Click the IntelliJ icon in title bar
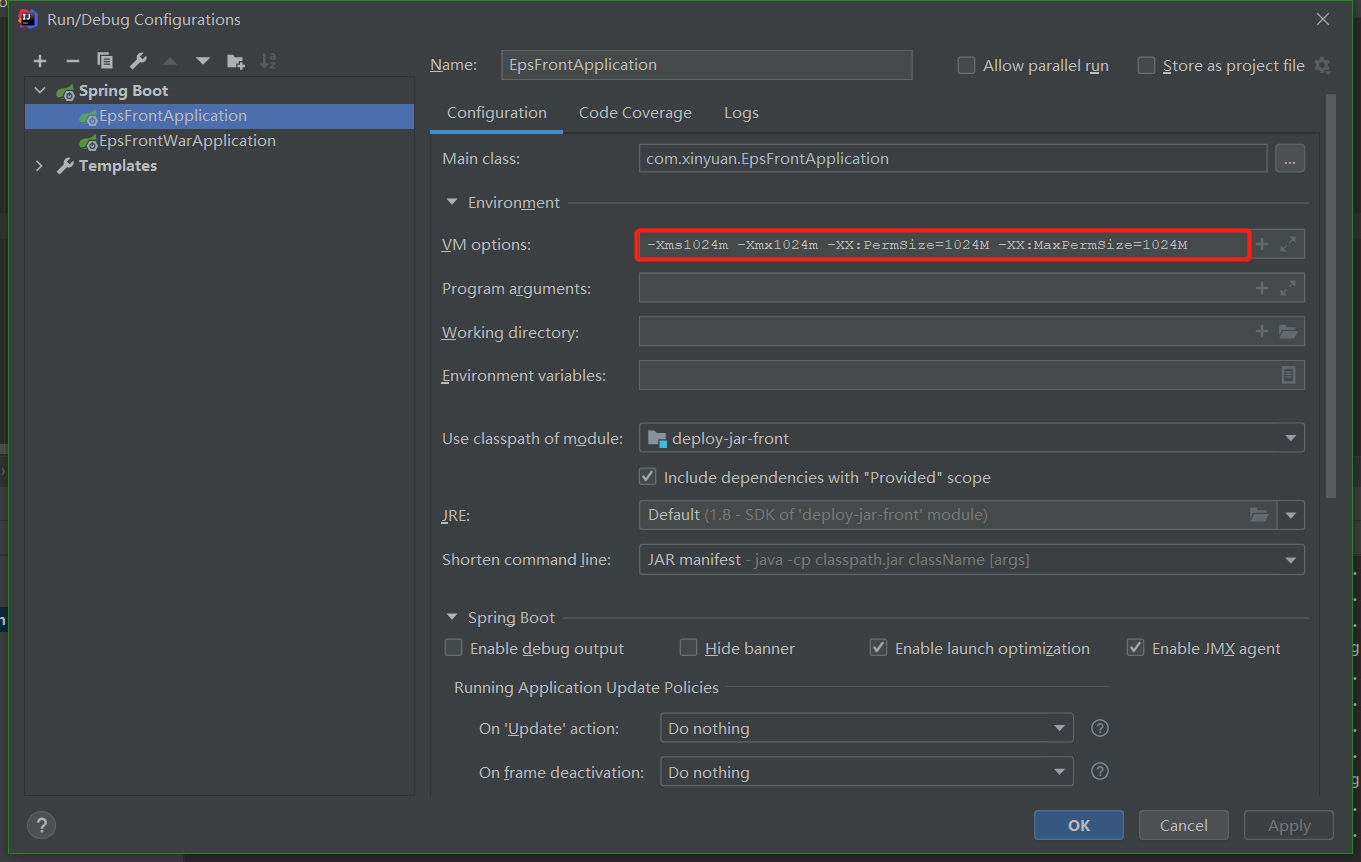1361x862 pixels. [29, 19]
